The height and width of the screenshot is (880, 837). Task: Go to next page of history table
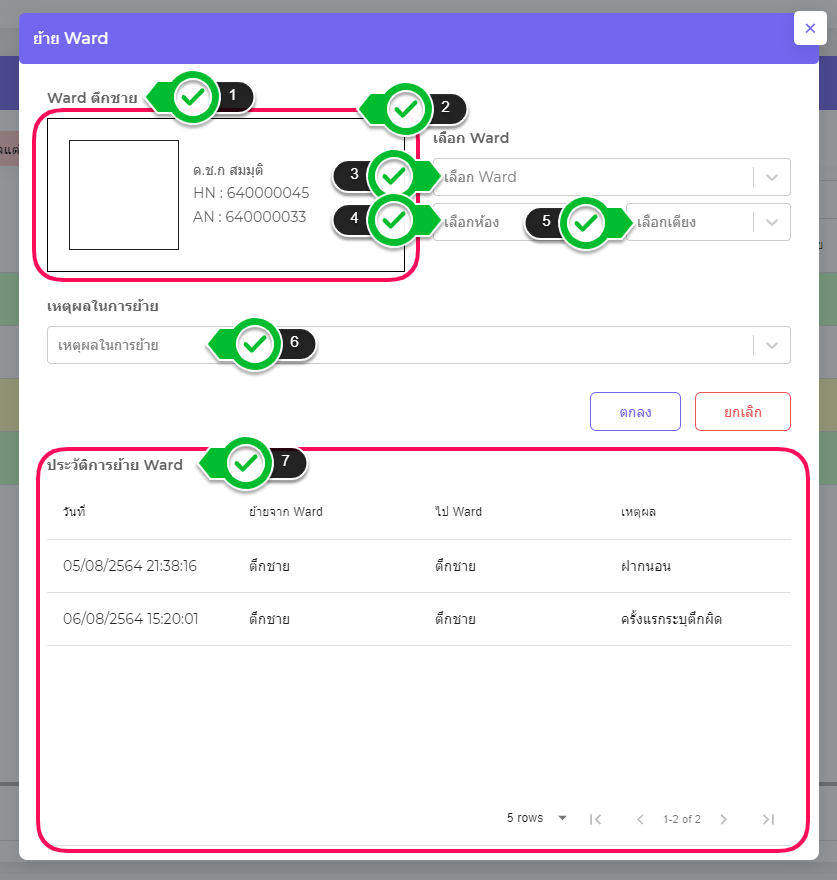click(x=724, y=819)
